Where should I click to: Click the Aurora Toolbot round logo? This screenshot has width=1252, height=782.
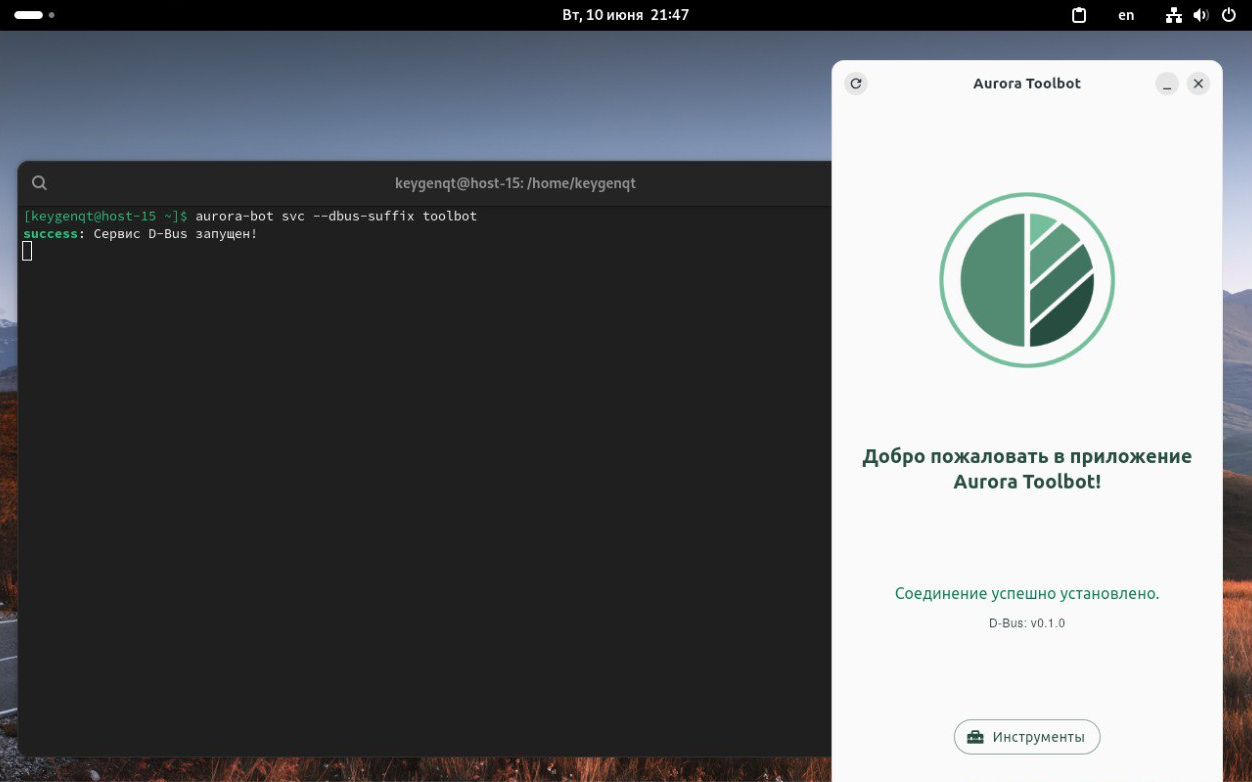point(1027,280)
